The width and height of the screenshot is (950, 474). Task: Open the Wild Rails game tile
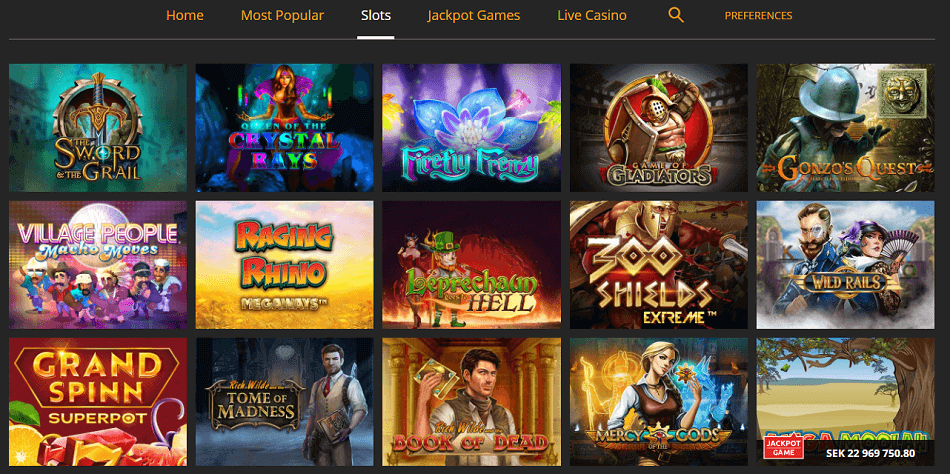tap(845, 265)
